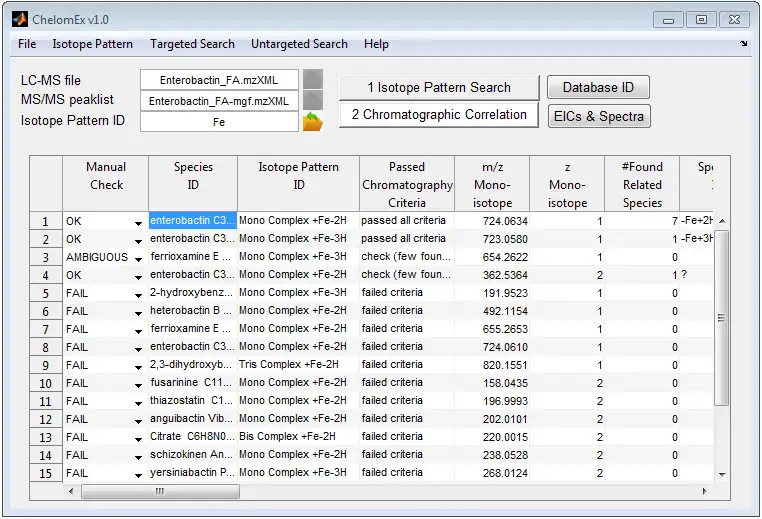Click gray browse square next to LC-MS file

point(312,79)
